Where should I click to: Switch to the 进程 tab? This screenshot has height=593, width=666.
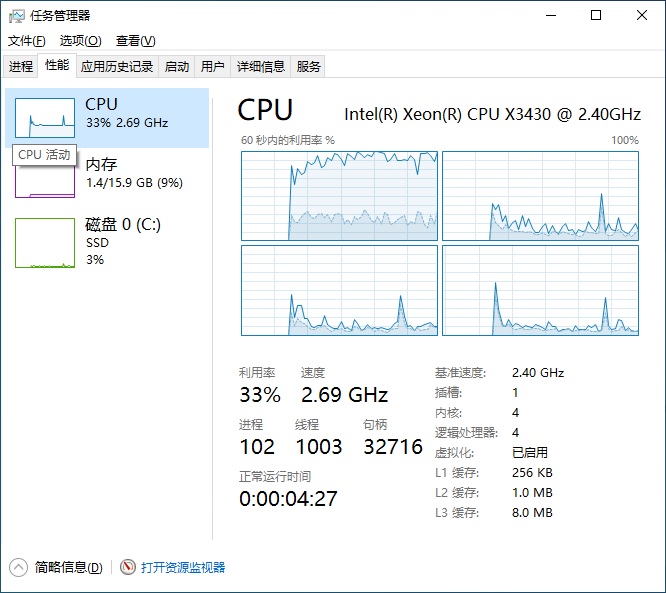[x=21, y=67]
